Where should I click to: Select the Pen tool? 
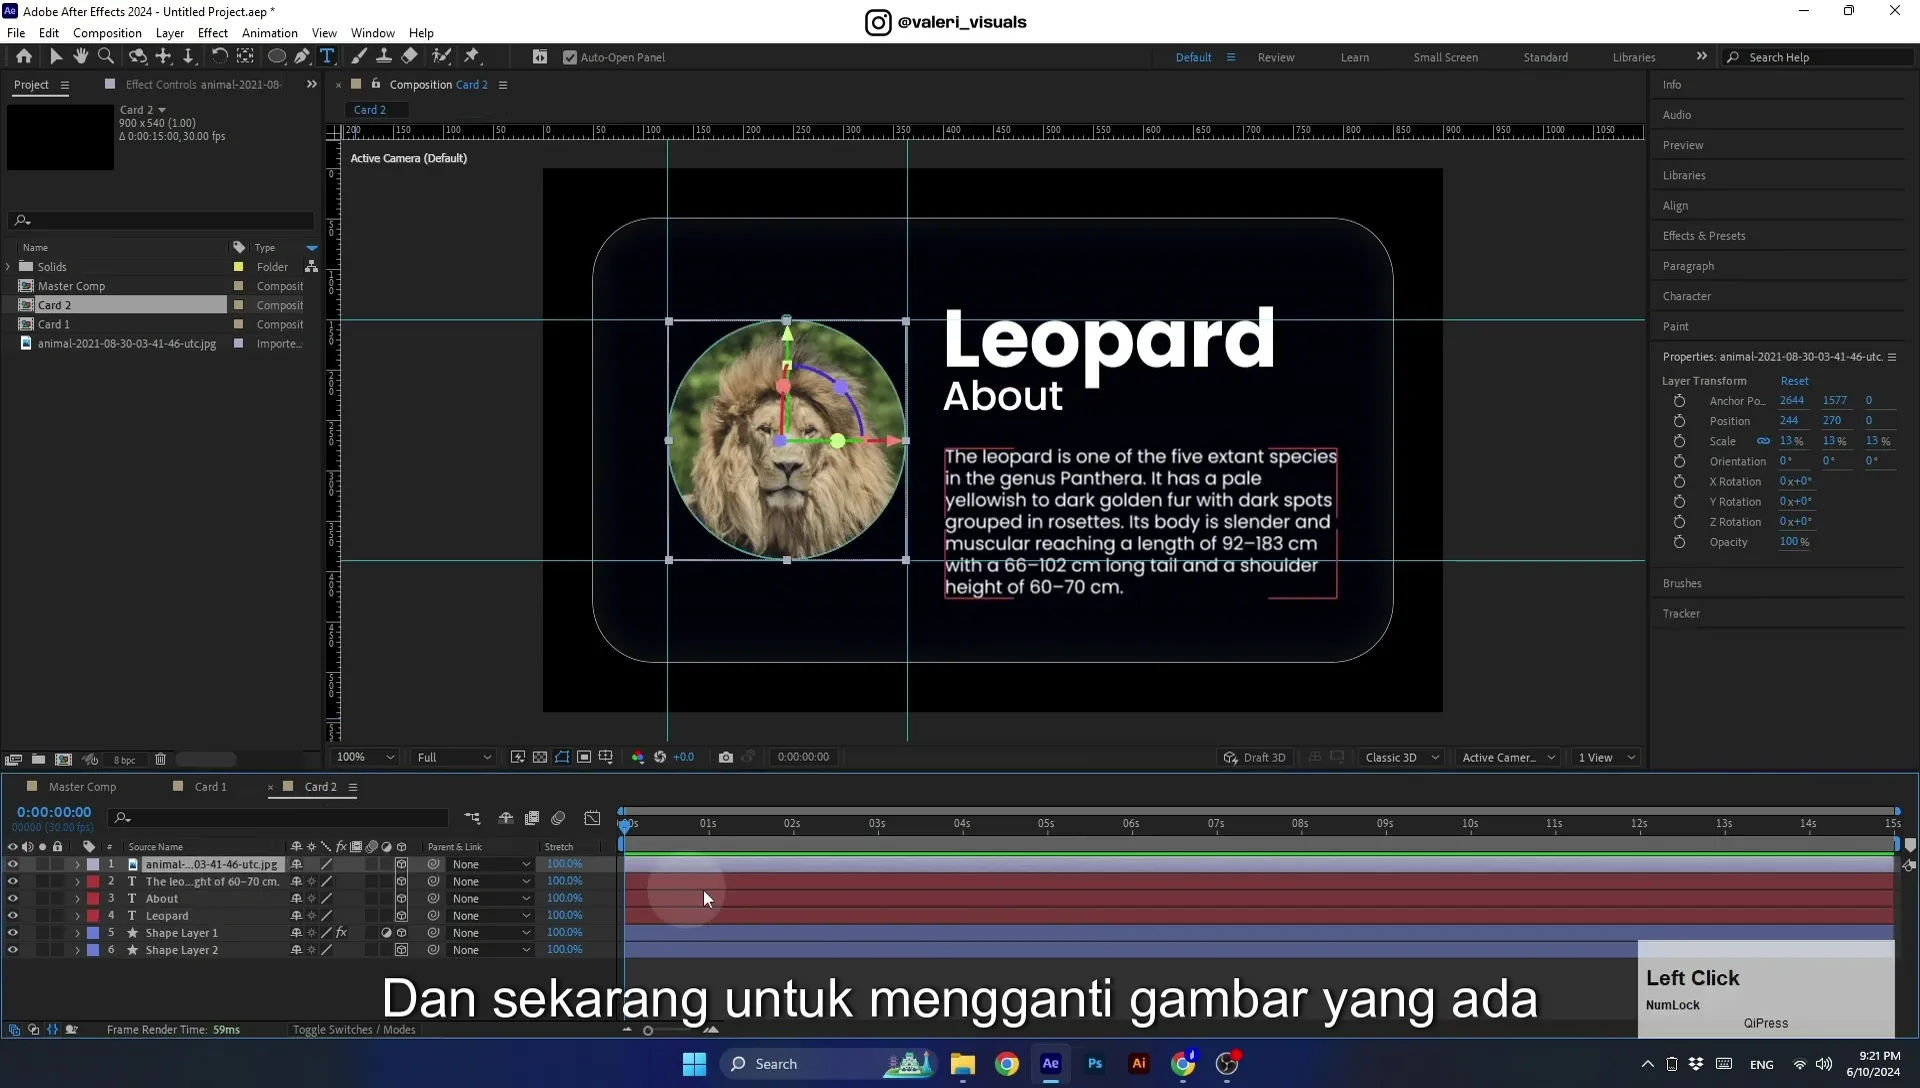point(302,57)
